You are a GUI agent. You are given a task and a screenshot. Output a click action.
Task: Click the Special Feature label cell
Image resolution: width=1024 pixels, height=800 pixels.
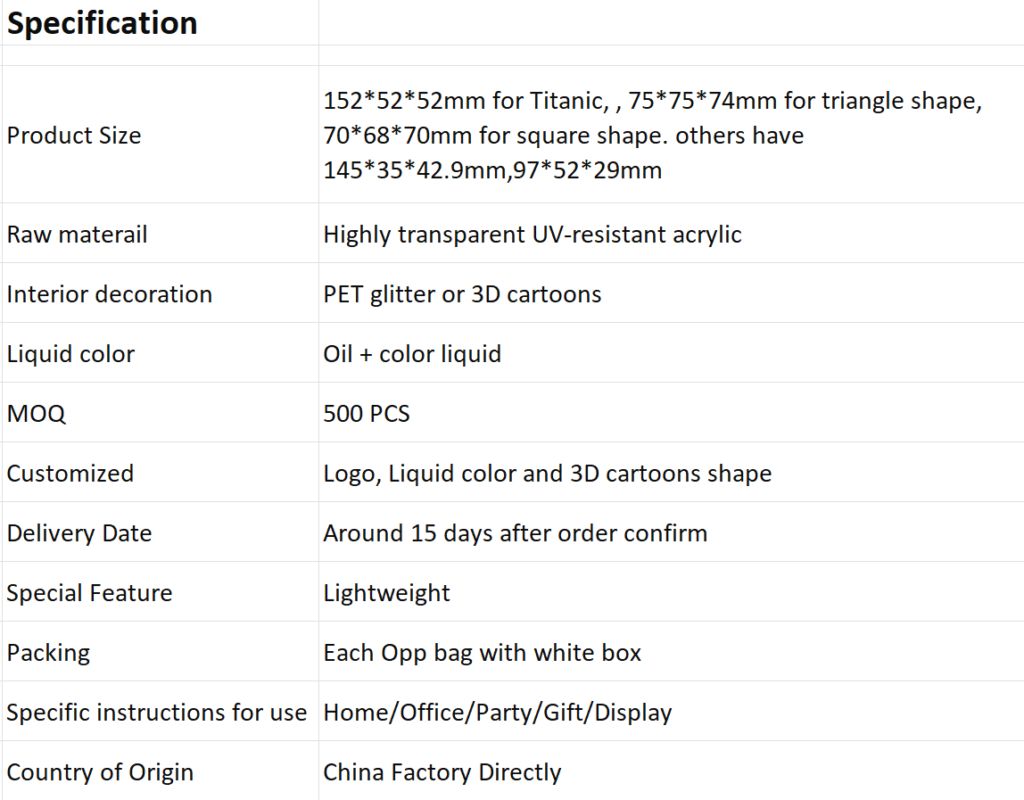(160, 592)
